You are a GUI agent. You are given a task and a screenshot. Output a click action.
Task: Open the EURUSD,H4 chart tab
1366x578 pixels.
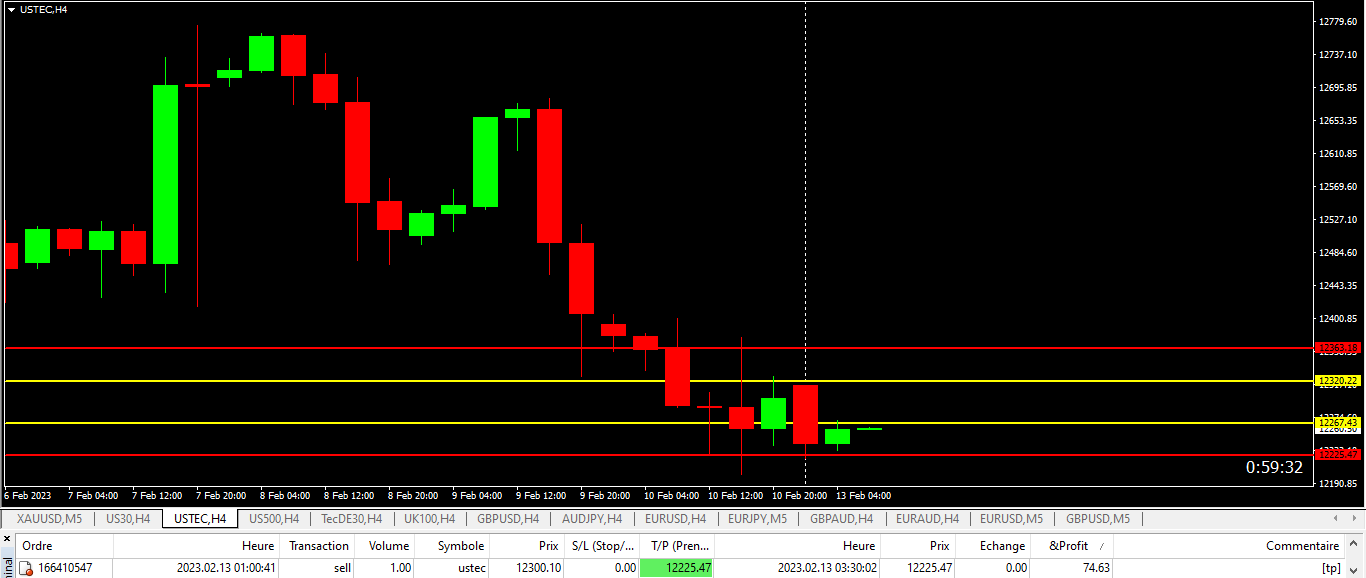675,519
